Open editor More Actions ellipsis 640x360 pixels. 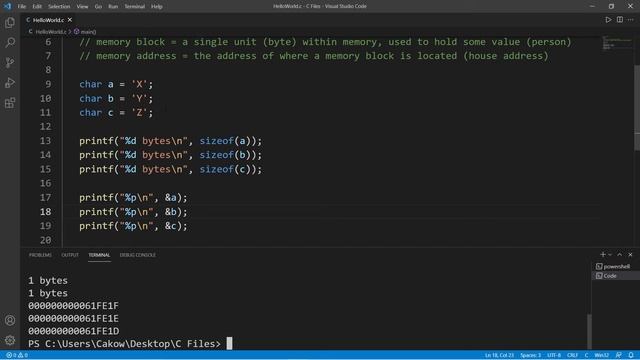pyautogui.click(x=631, y=20)
